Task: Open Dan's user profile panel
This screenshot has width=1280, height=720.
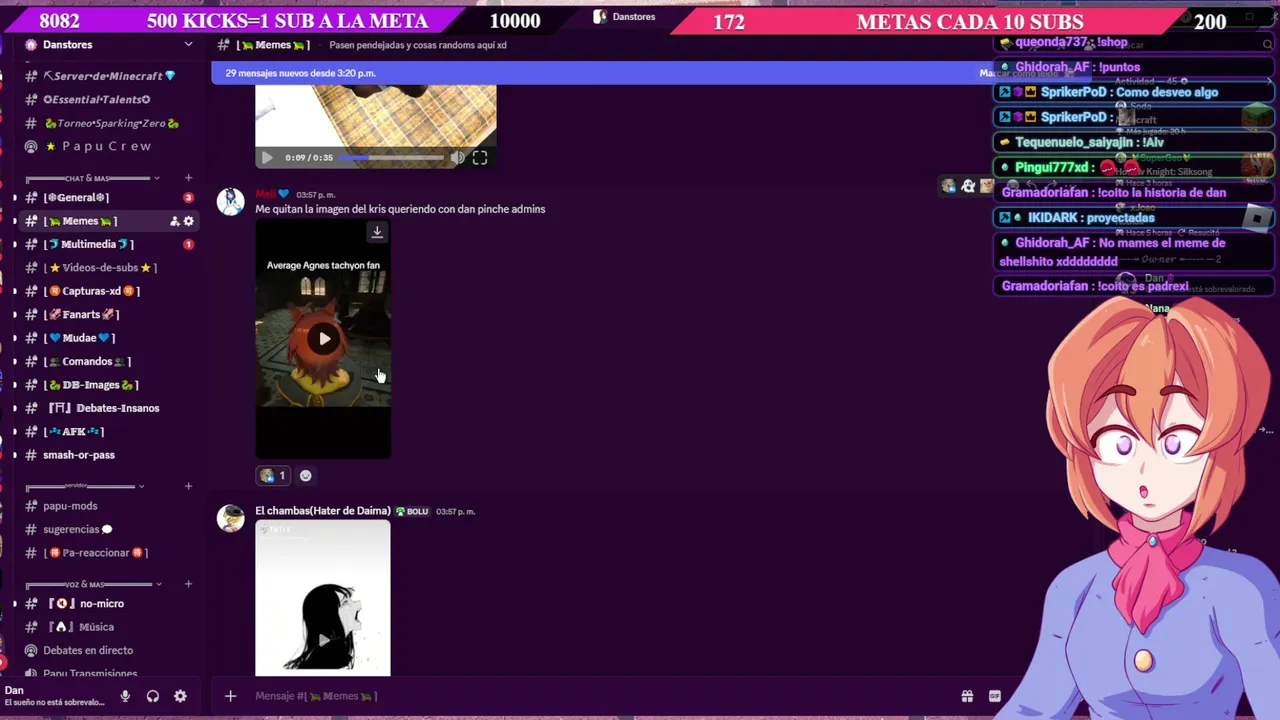Action: tap(55, 696)
